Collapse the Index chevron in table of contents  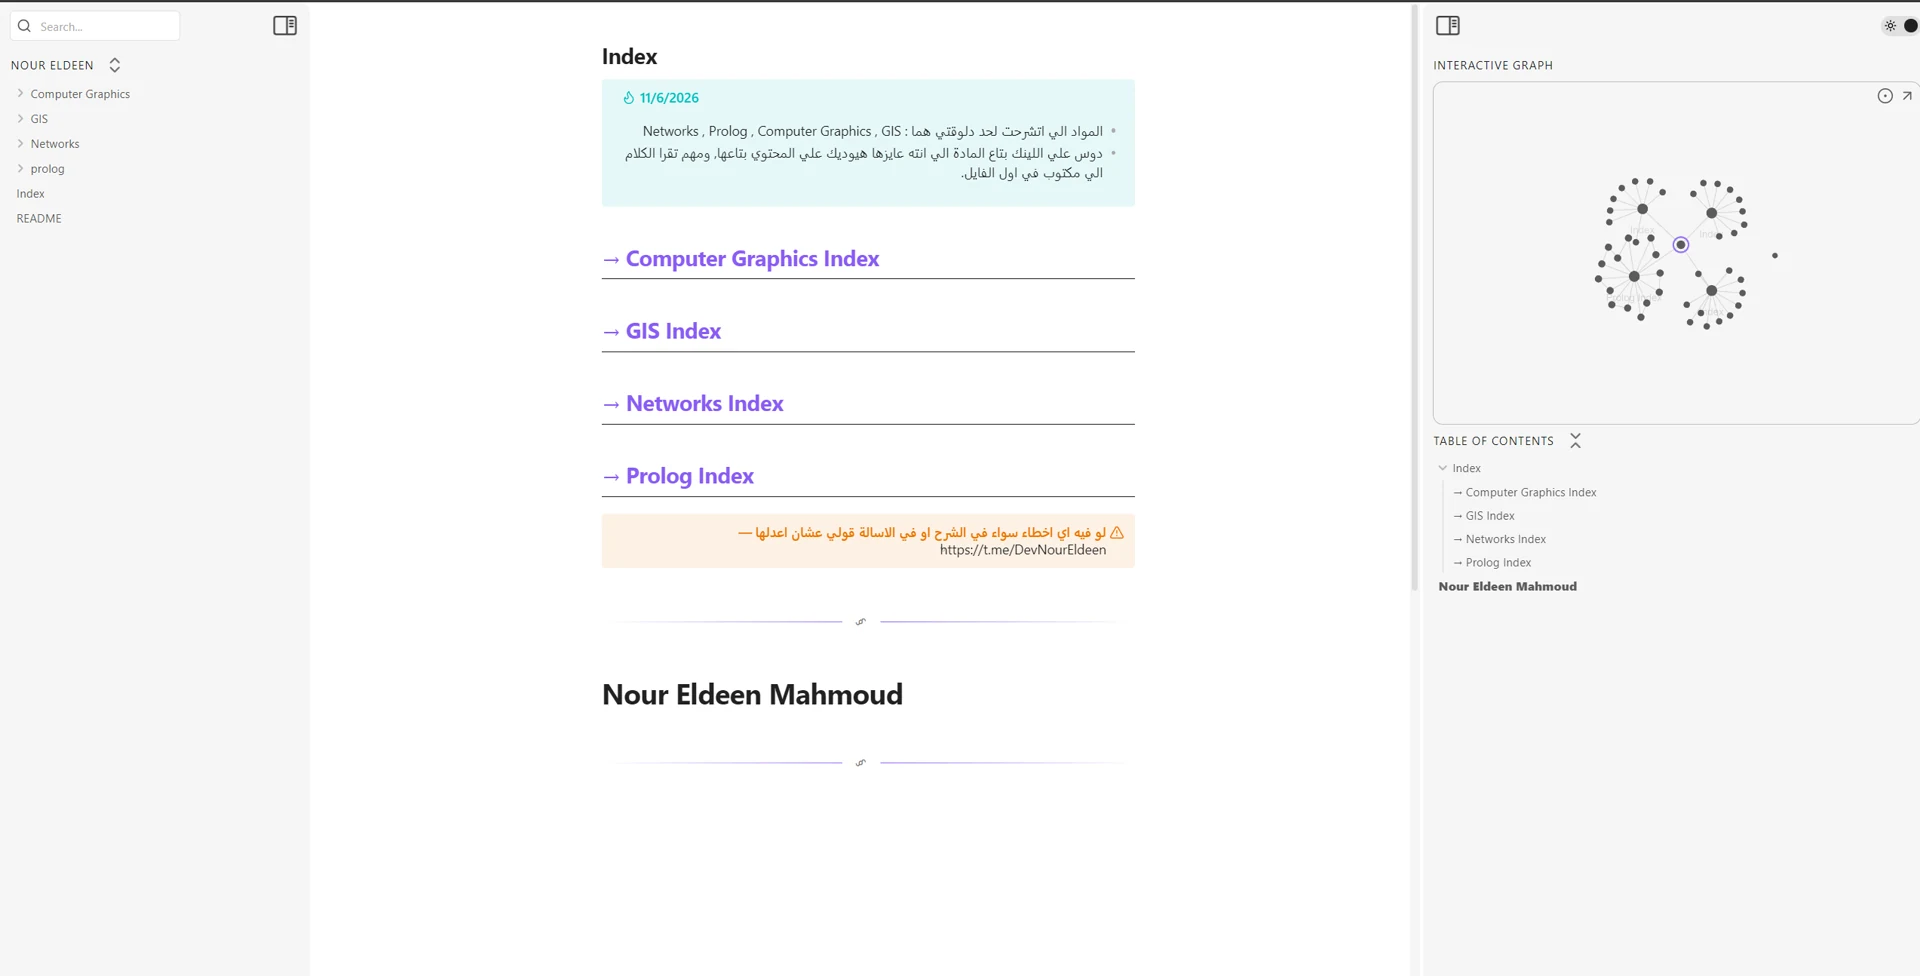(1443, 468)
